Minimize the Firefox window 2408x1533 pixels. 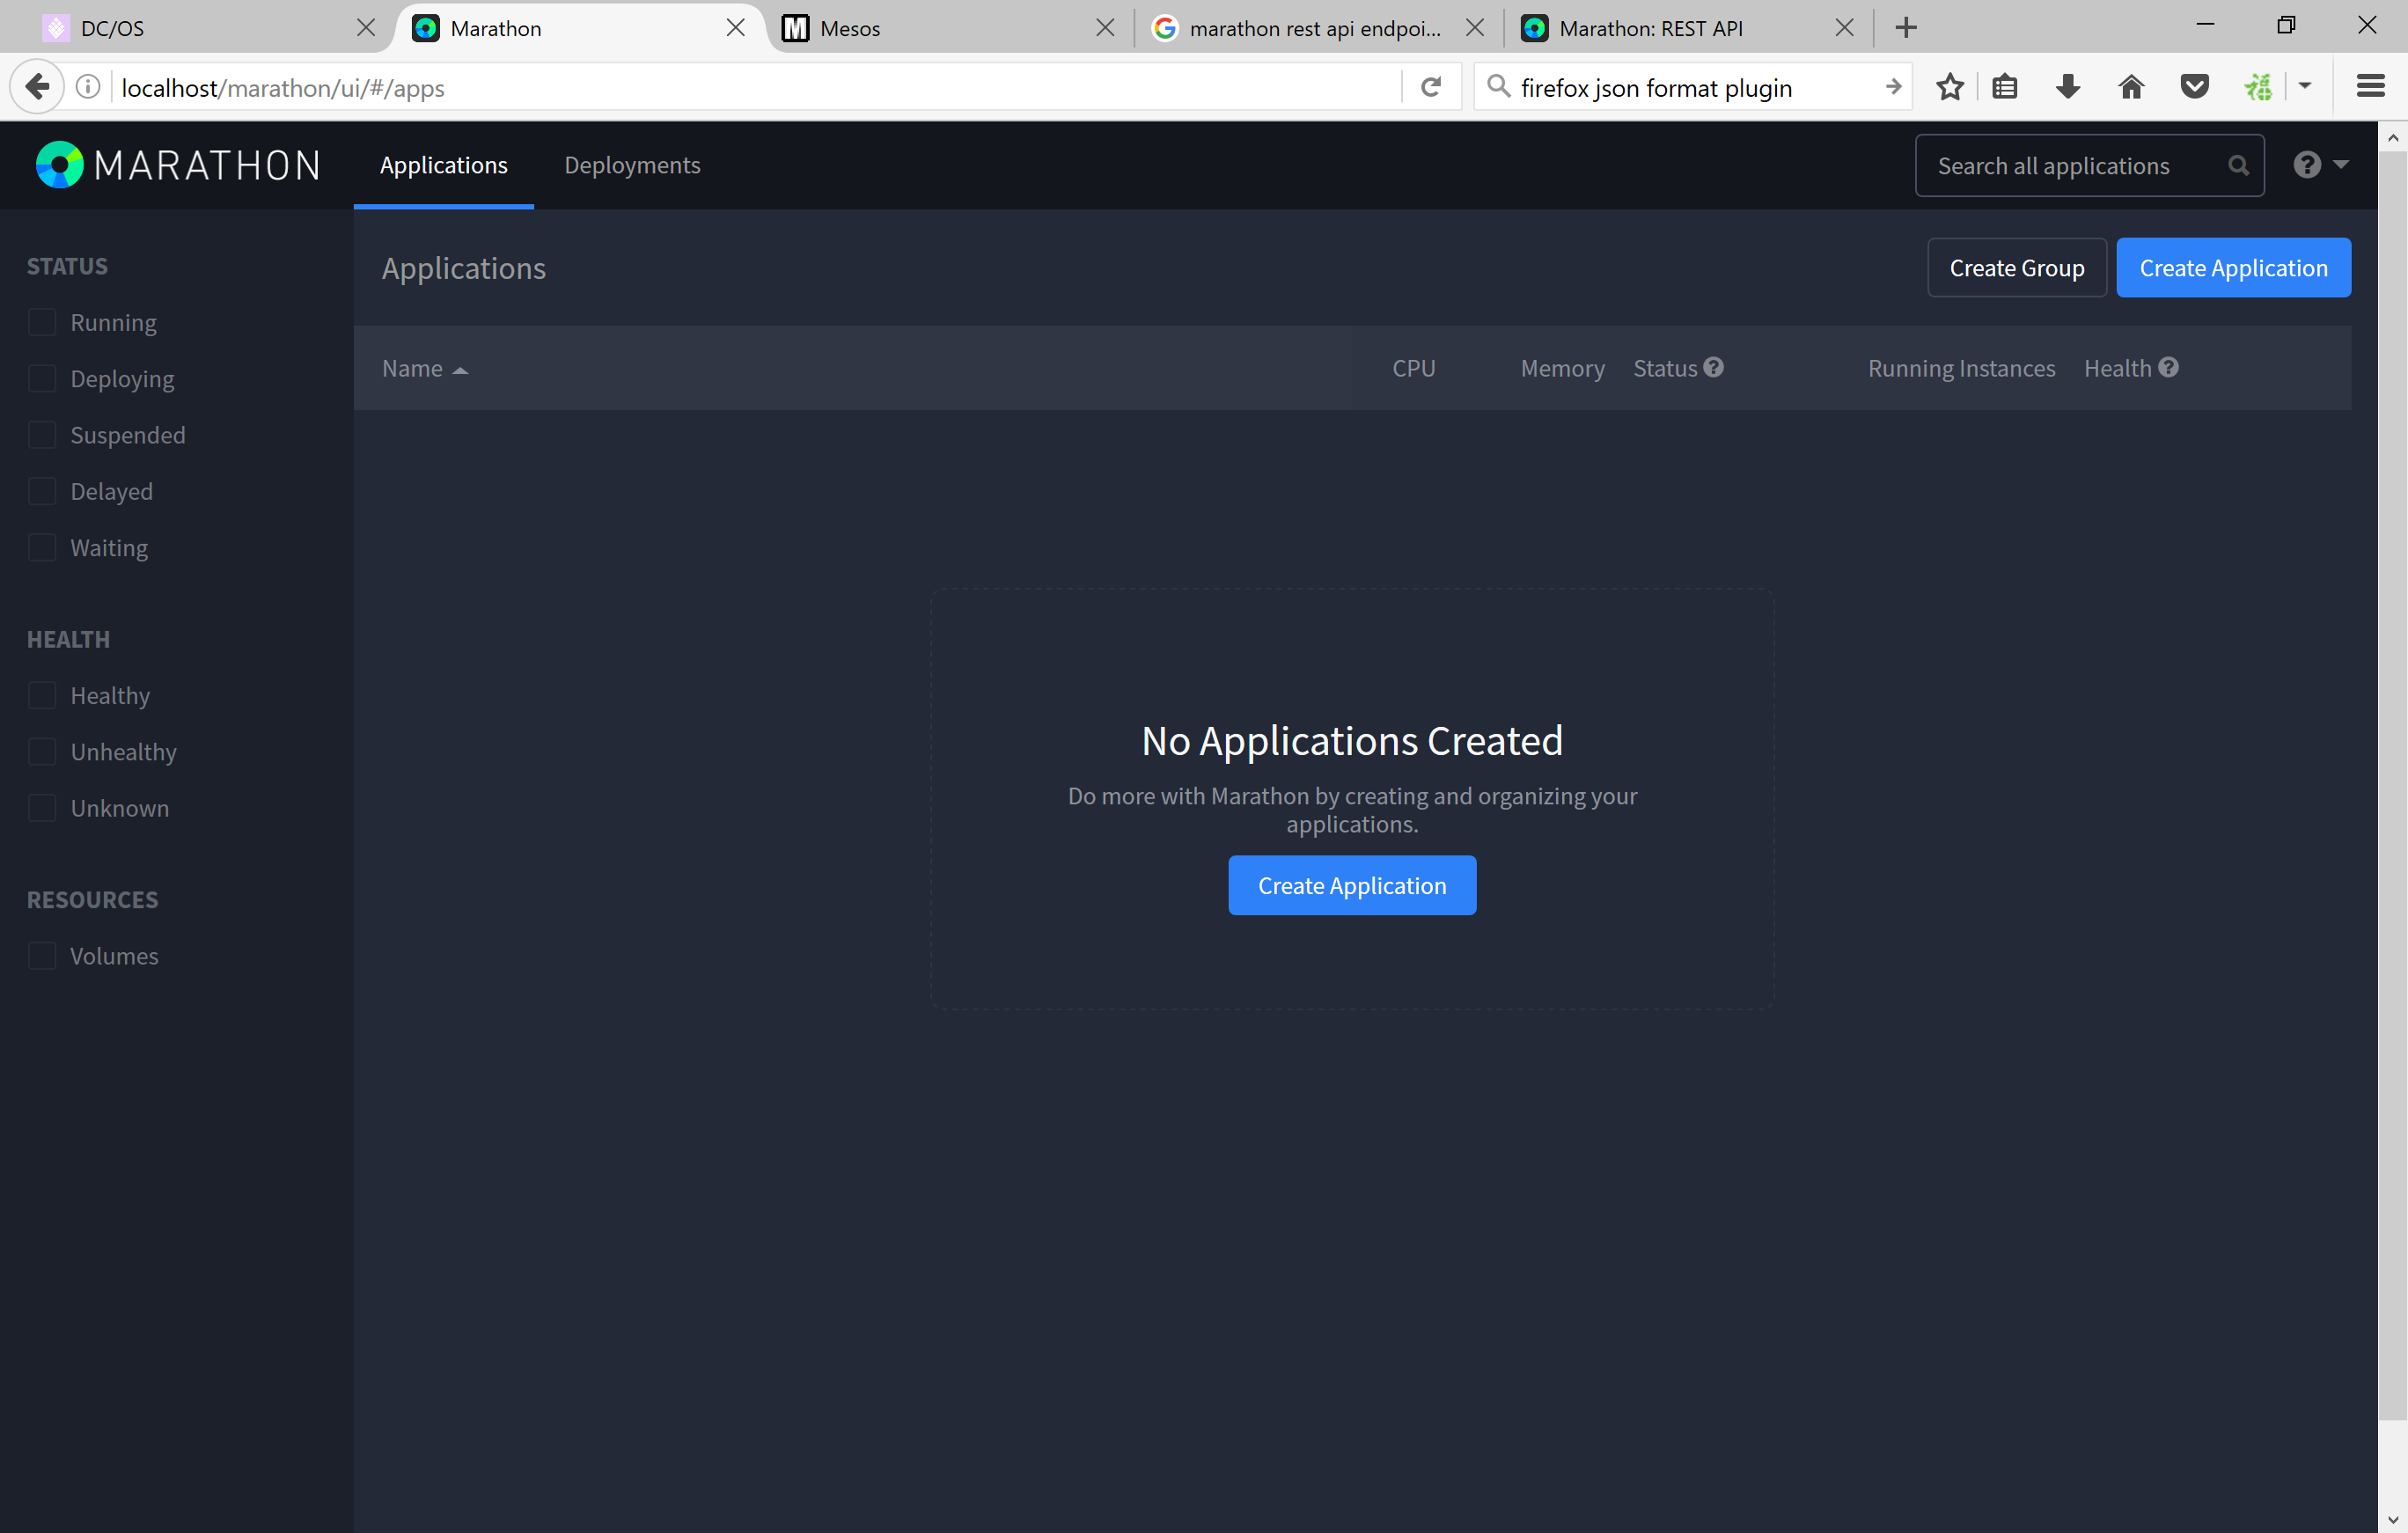pyautogui.click(x=2204, y=26)
